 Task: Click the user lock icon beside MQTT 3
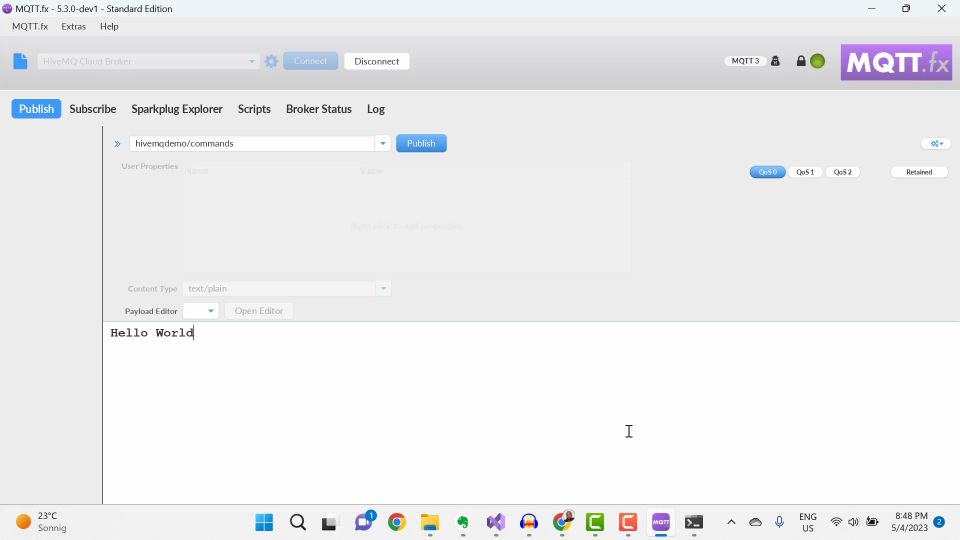point(775,61)
